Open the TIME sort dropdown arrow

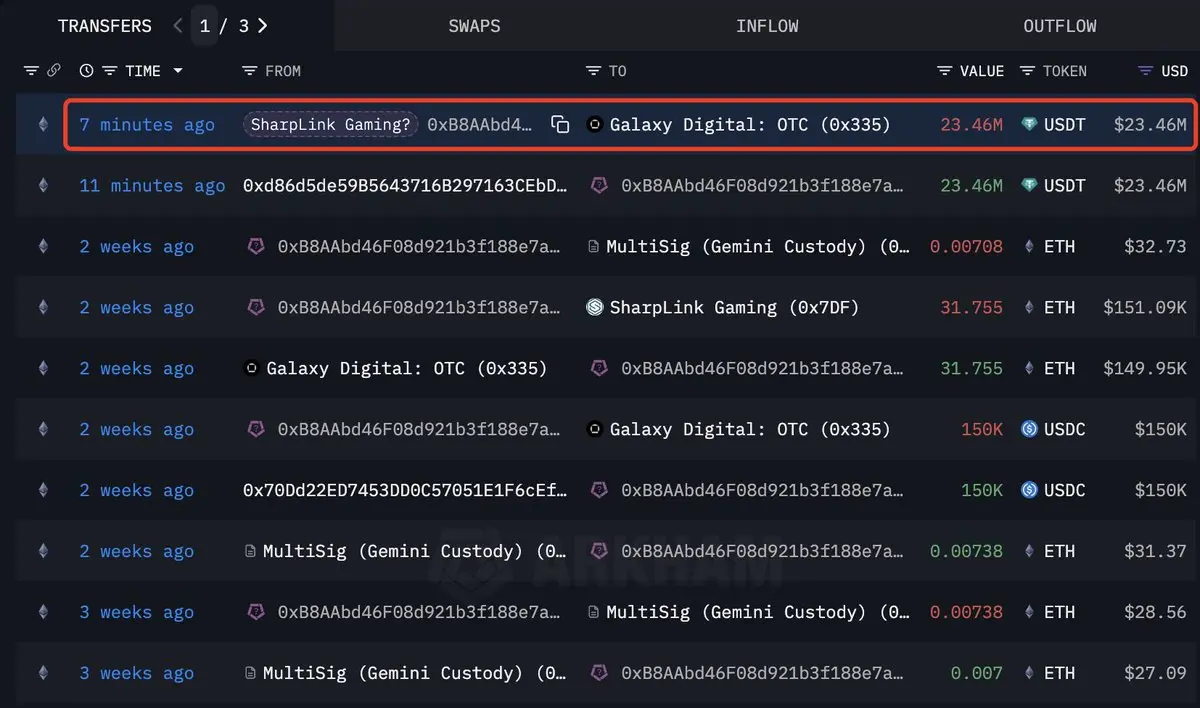point(178,71)
